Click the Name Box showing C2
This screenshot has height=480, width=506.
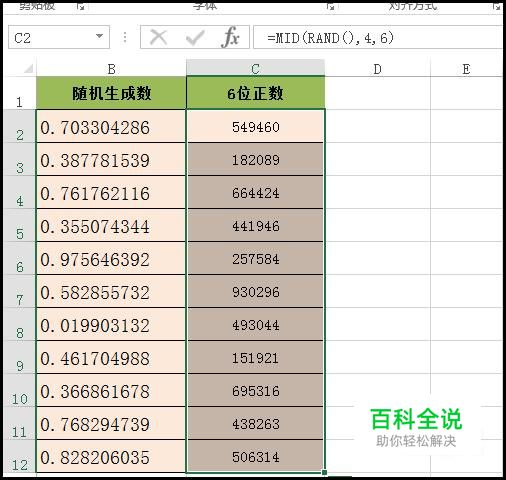pyautogui.click(x=59, y=37)
